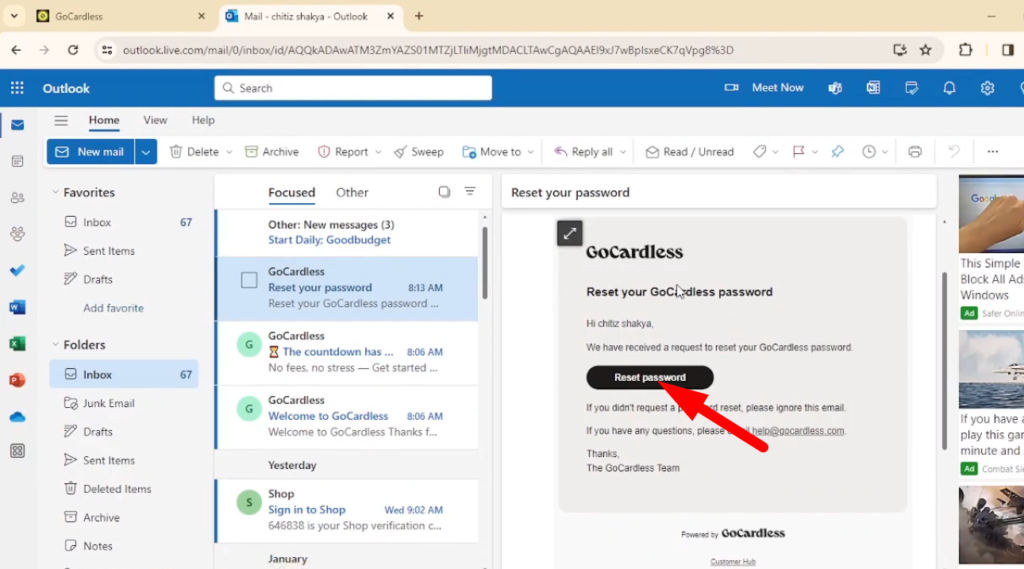Collapse the Folders section
Image resolution: width=1024 pixels, height=569 pixels.
56,344
